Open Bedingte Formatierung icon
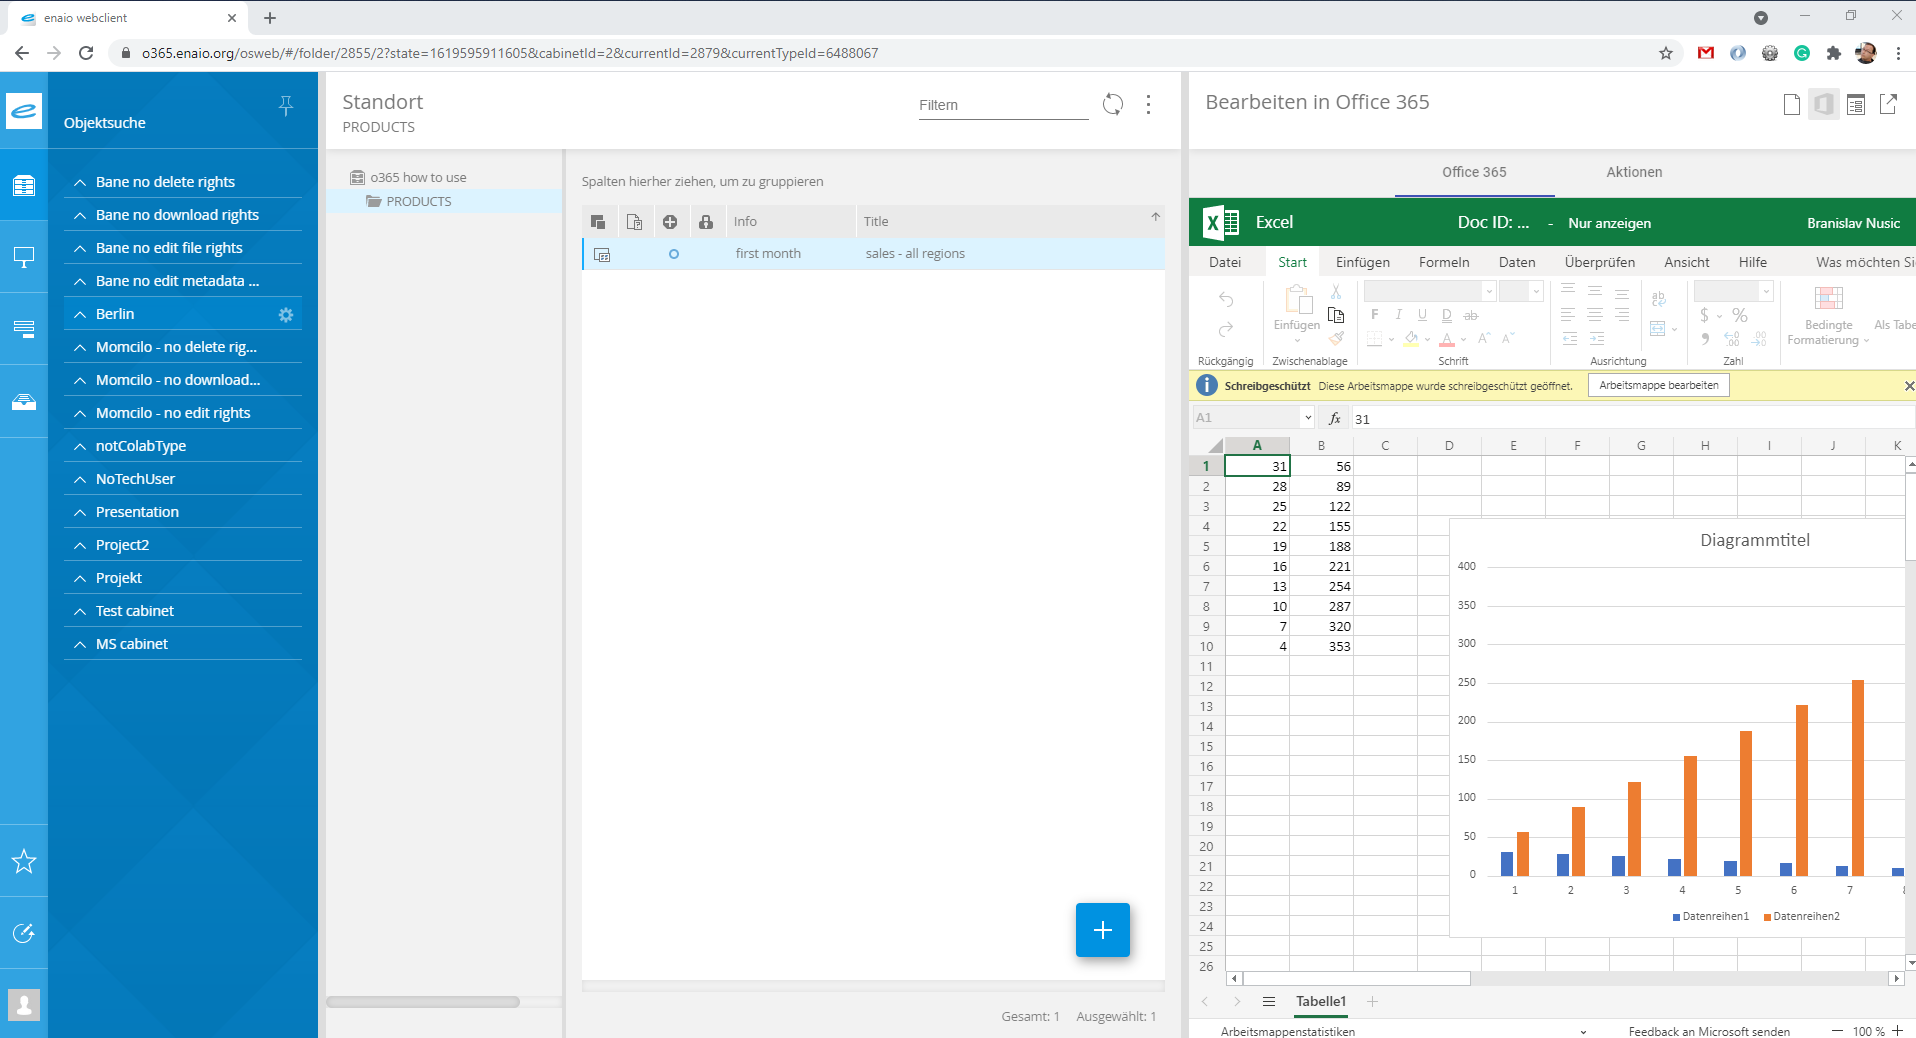The width and height of the screenshot is (1916, 1038). (1828, 298)
